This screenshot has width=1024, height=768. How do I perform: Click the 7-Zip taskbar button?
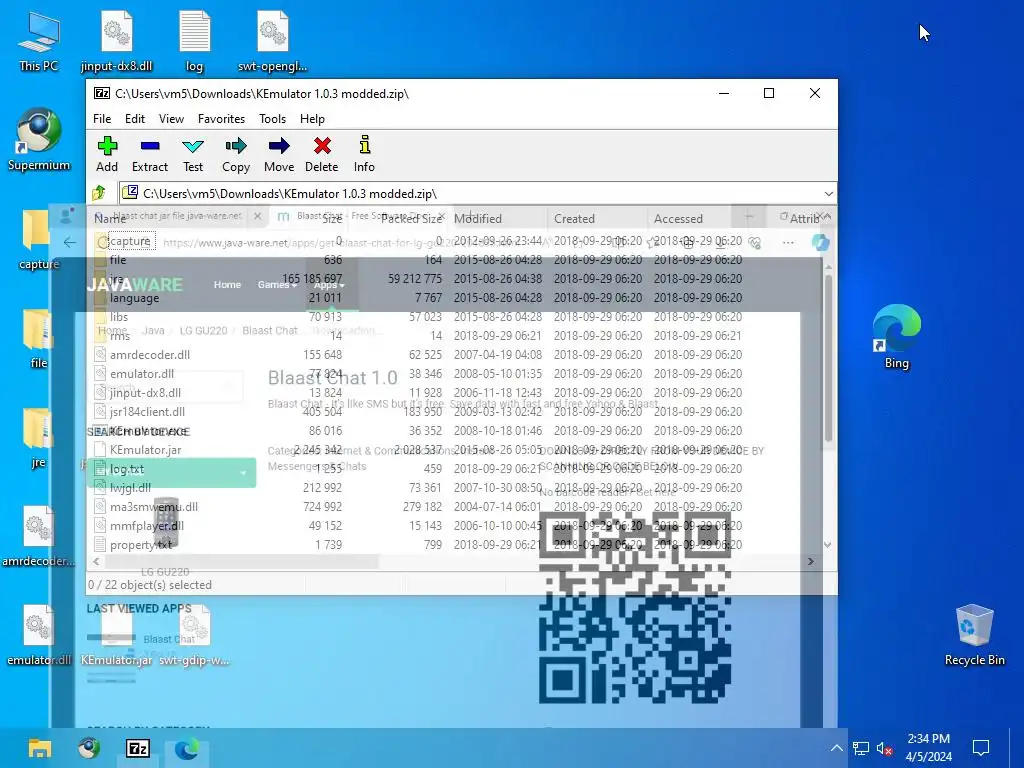coord(138,748)
